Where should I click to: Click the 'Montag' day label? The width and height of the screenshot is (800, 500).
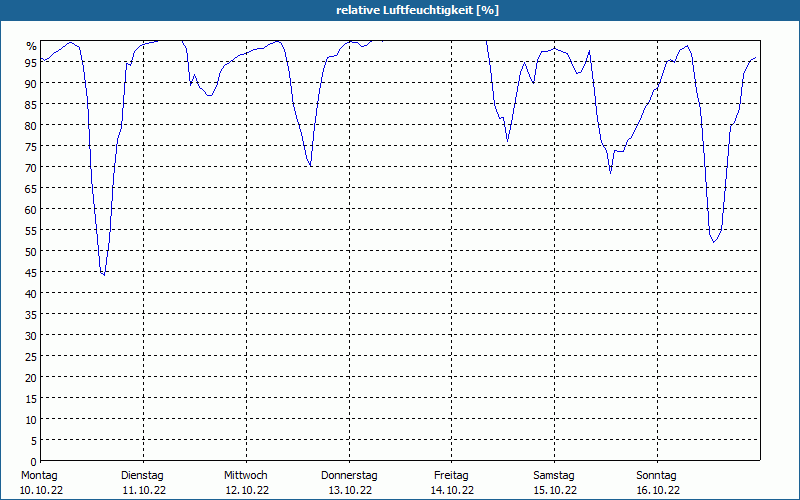coord(39,475)
